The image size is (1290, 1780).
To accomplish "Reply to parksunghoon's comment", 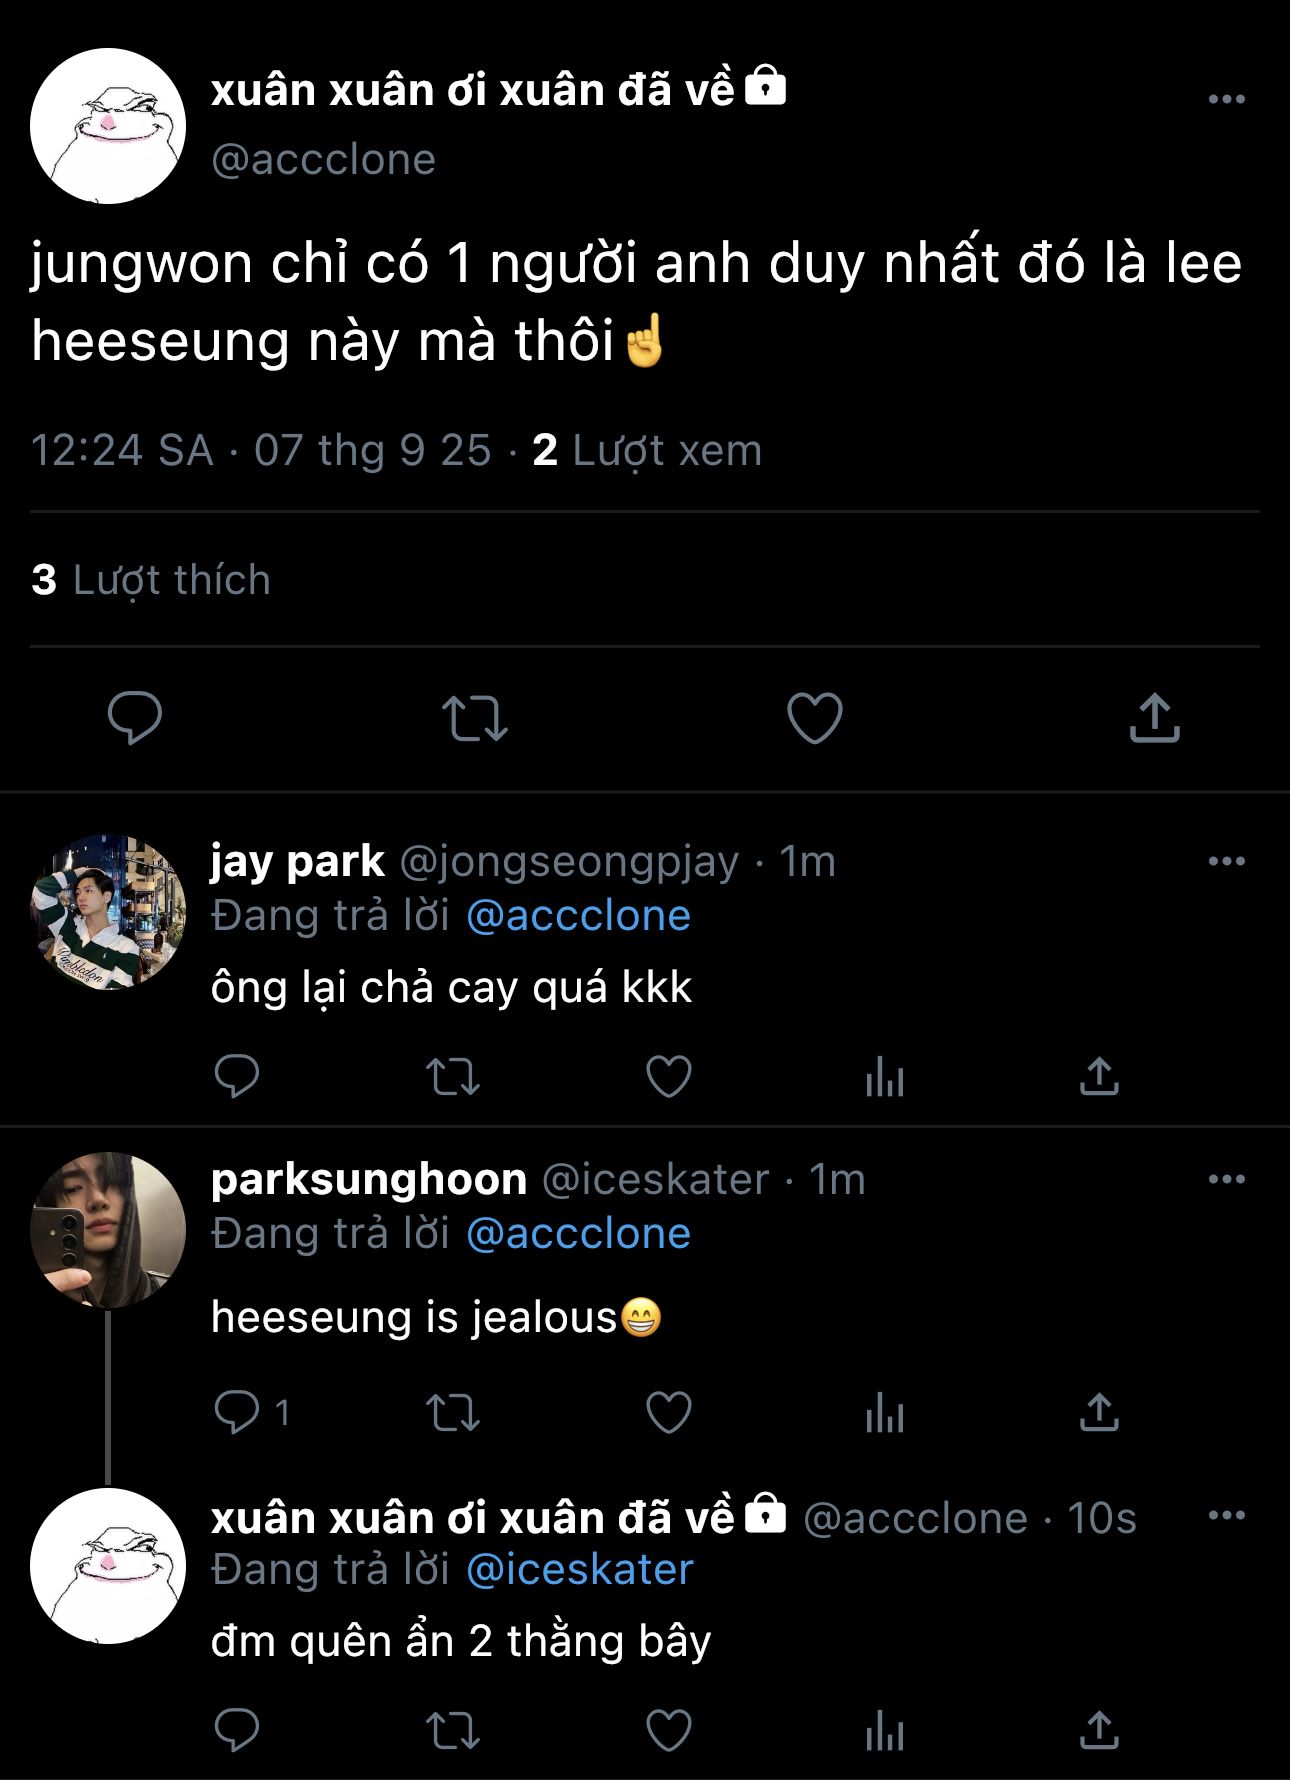I will pyautogui.click(x=237, y=1412).
